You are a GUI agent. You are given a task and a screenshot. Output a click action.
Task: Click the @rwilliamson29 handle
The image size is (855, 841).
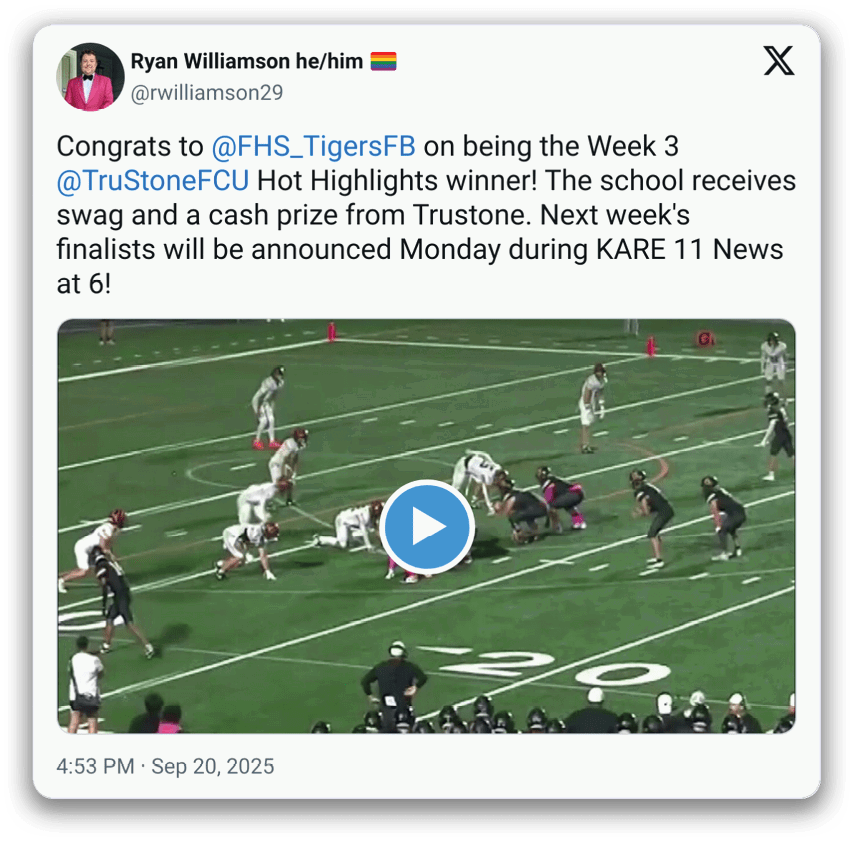pyautogui.click(x=207, y=93)
